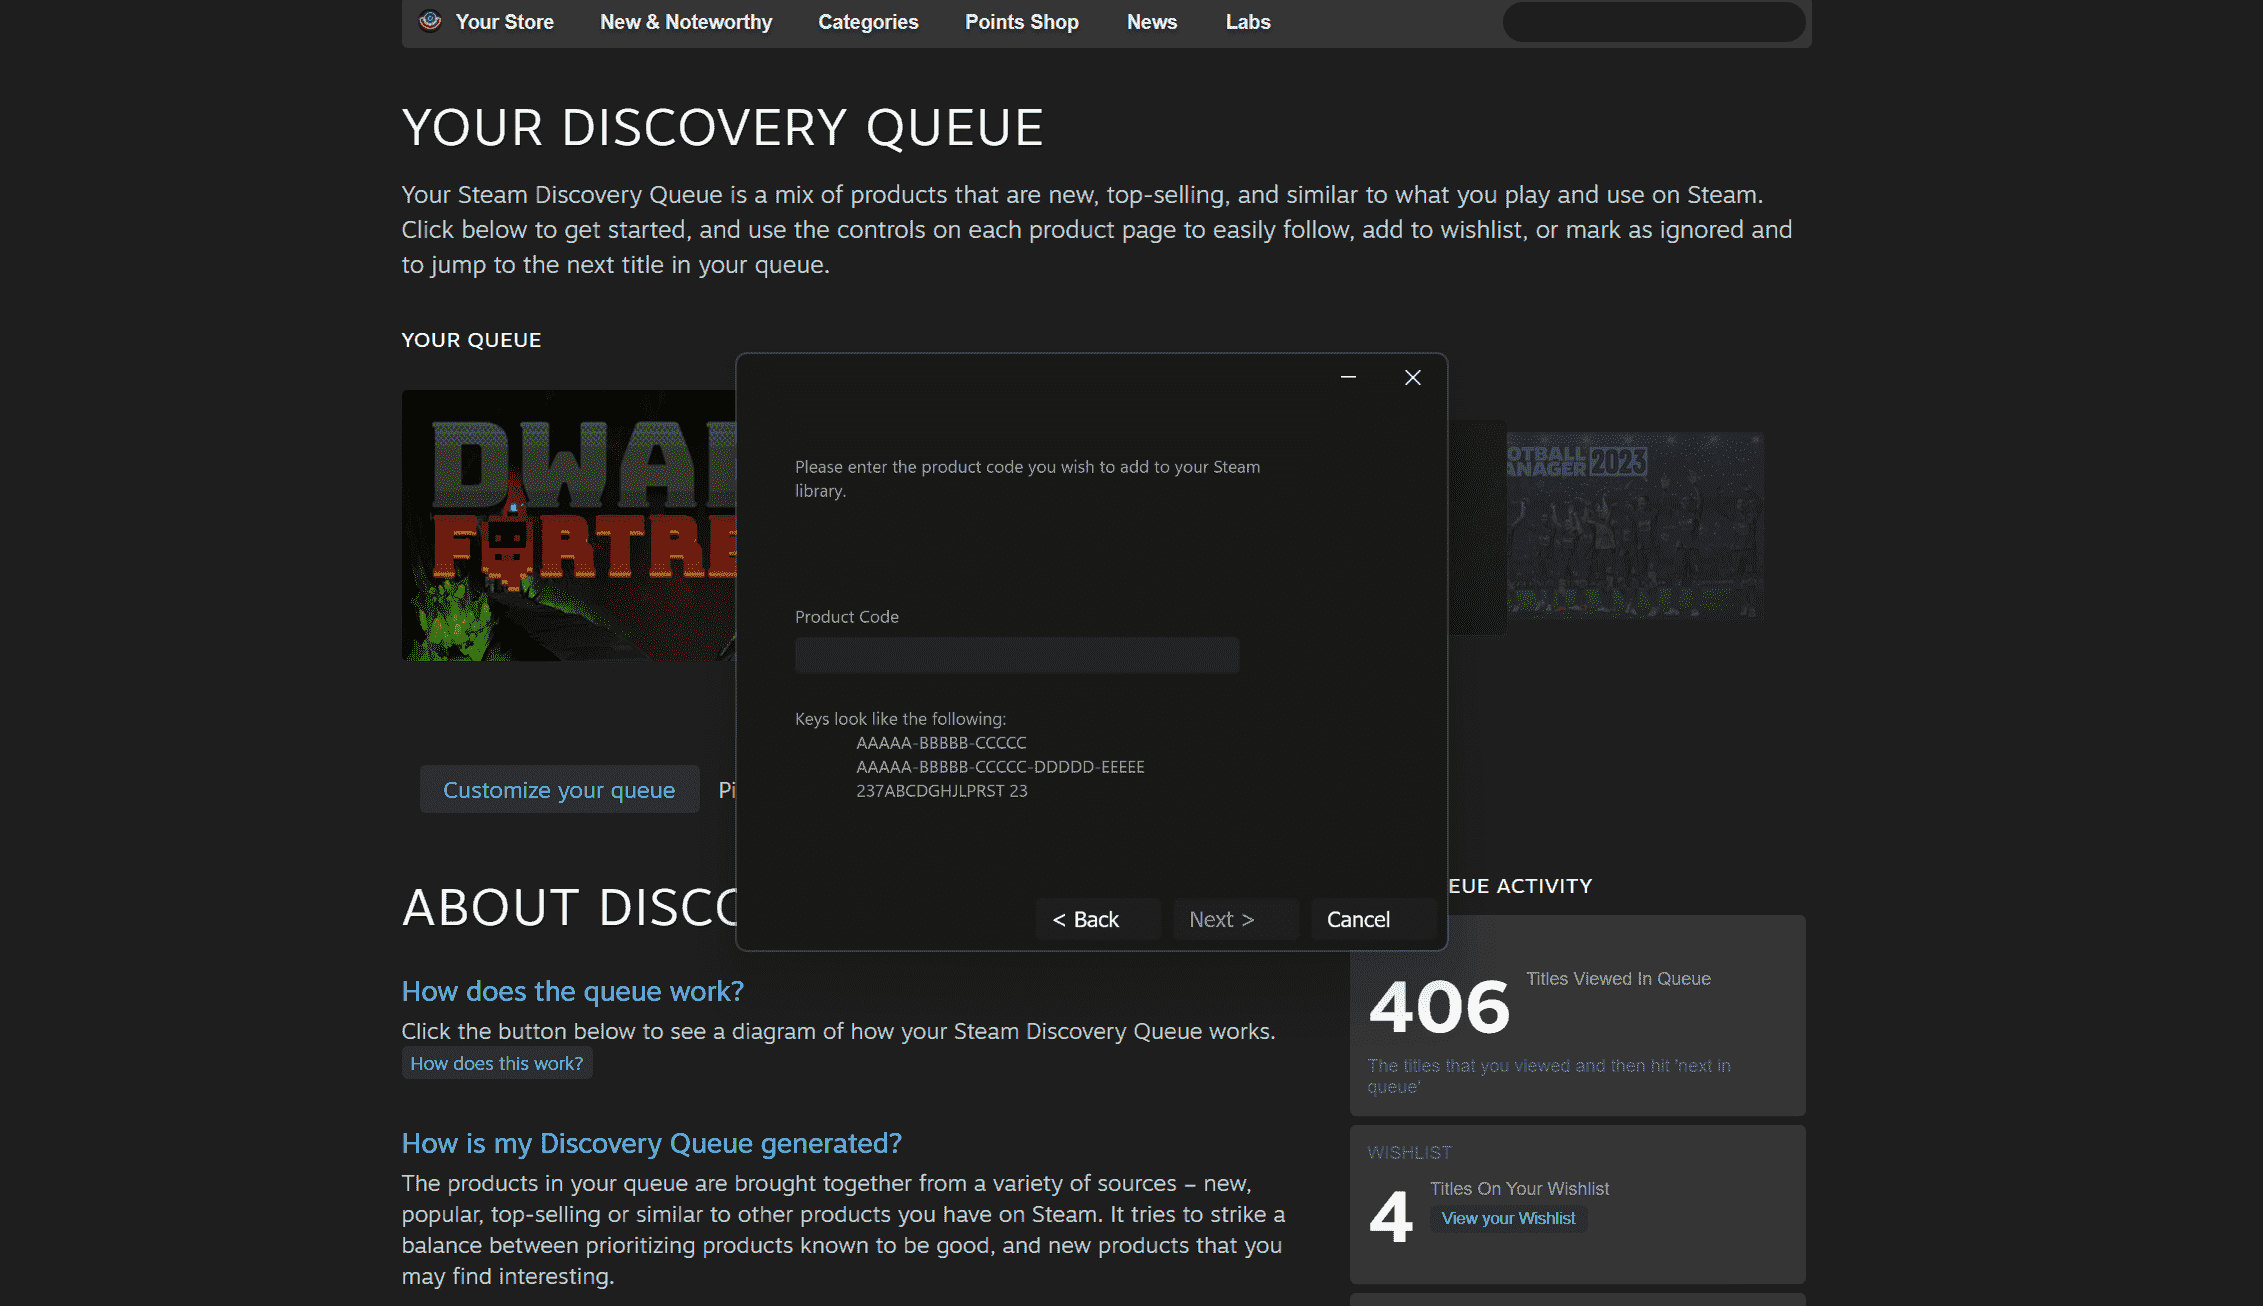View your Wishlist link
The image size is (2263, 1306).
pyautogui.click(x=1508, y=1217)
